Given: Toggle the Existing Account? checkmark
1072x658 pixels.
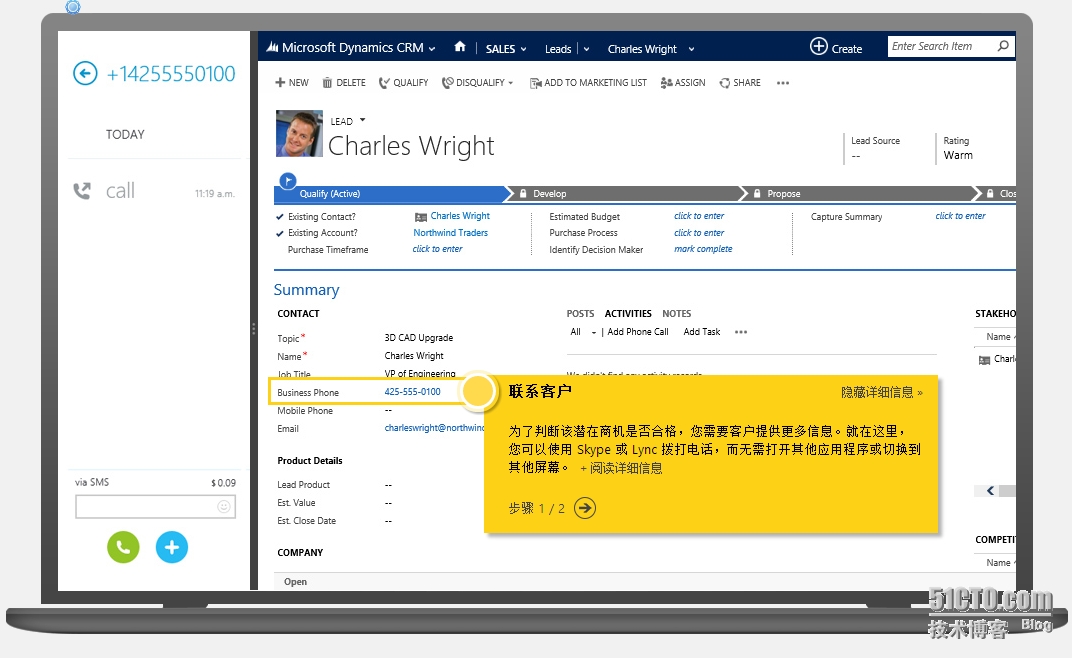Looking at the screenshot, I should pyautogui.click(x=280, y=233).
